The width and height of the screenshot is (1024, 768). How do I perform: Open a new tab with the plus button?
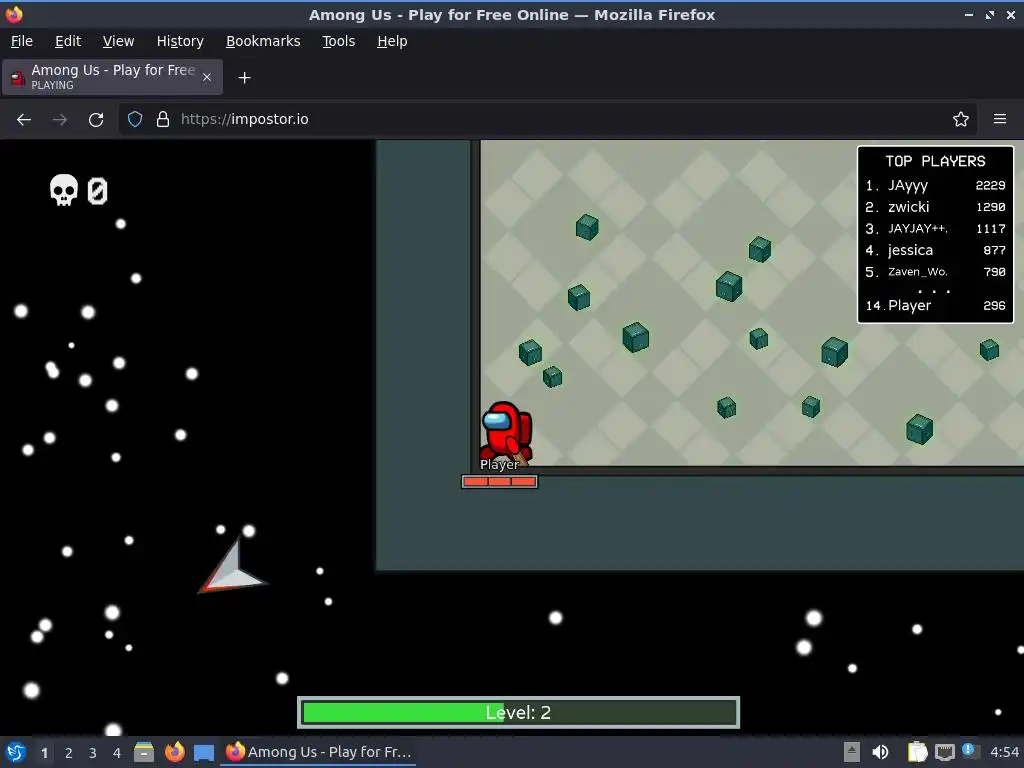[244, 78]
